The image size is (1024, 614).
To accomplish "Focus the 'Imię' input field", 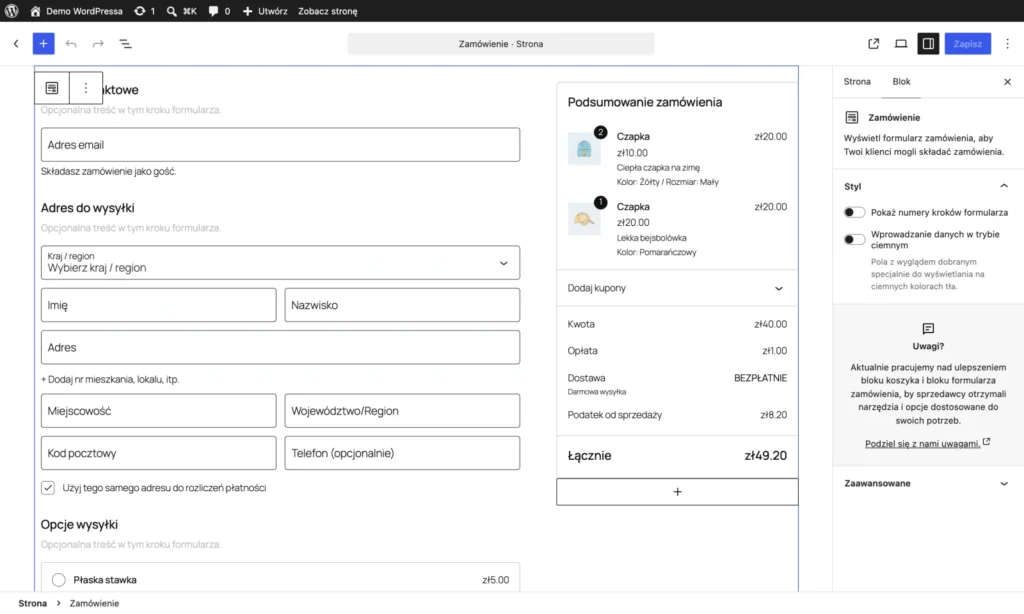I will pyautogui.click(x=159, y=305).
